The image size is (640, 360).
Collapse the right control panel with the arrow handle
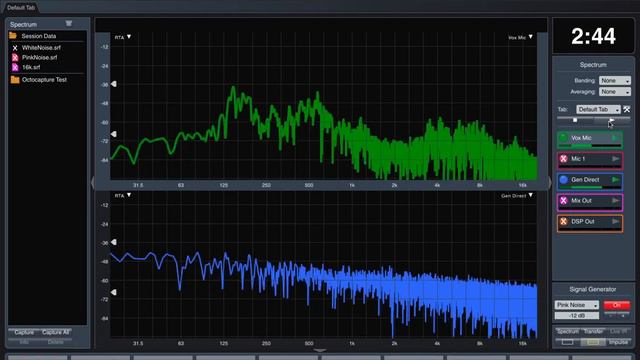coord(549,182)
